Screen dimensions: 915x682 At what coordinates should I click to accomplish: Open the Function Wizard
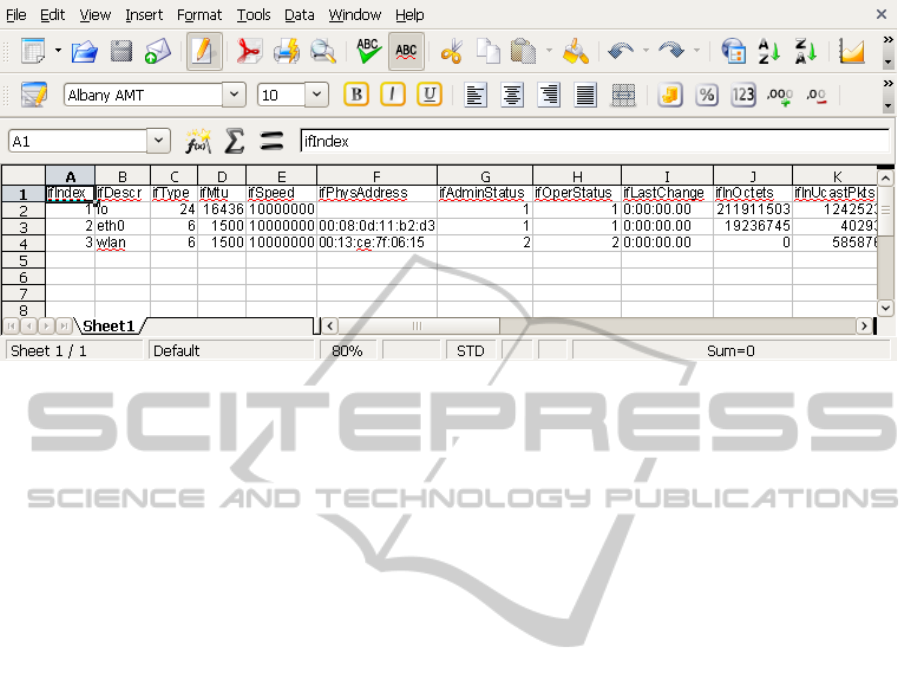198,141
